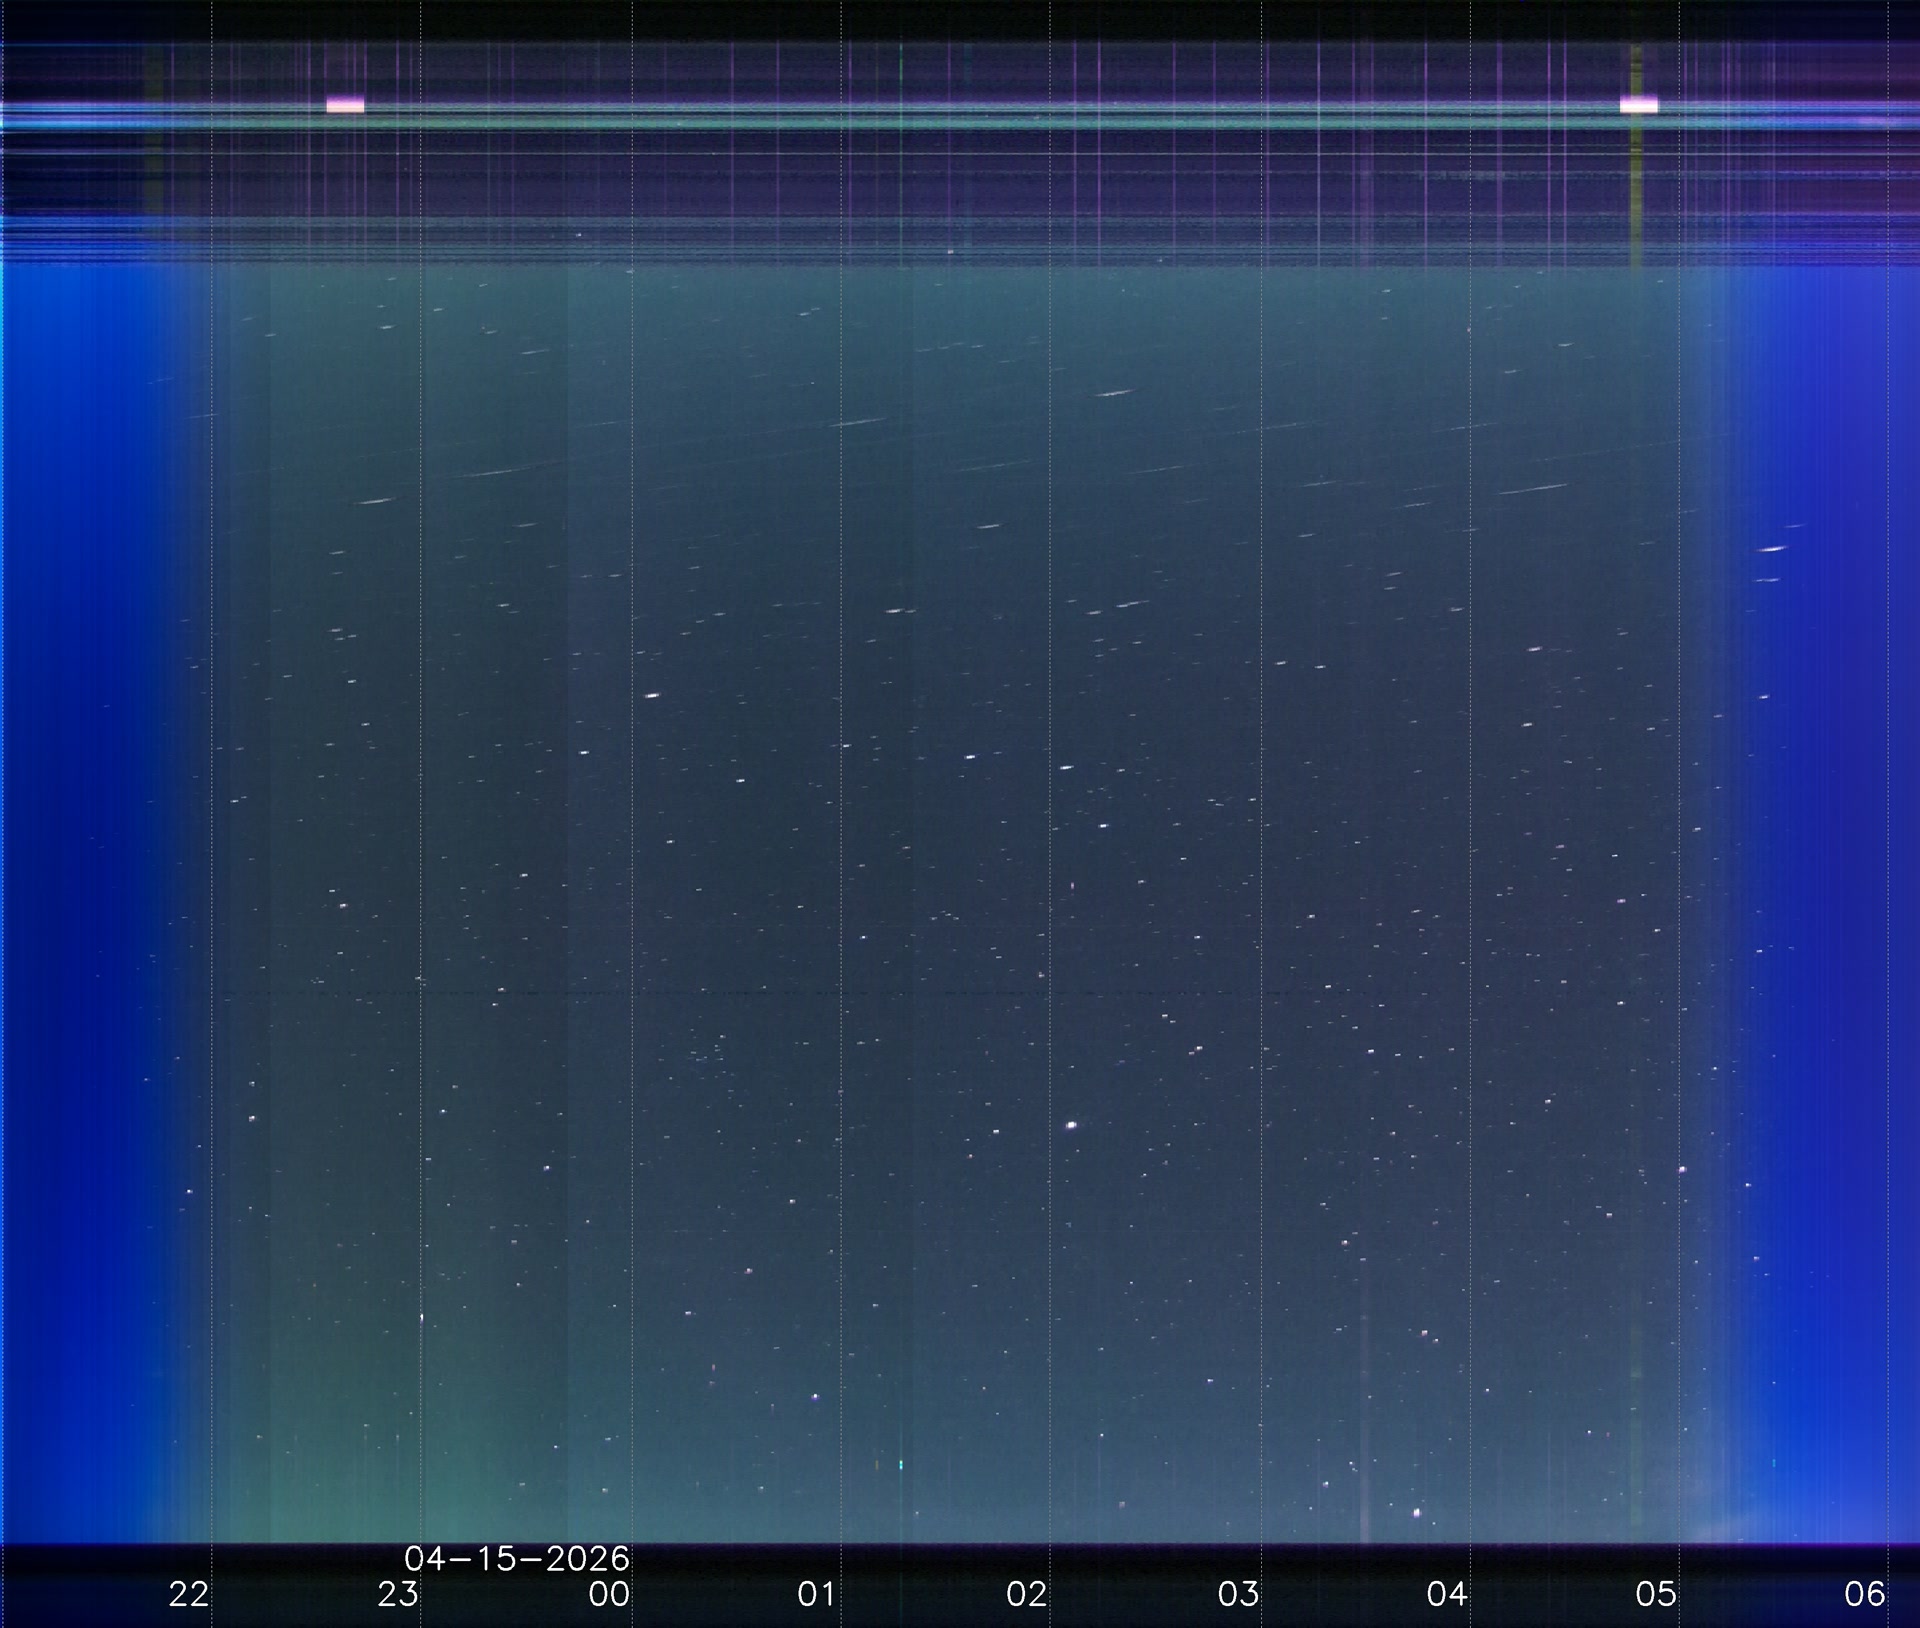Select the 04 hour axis label
Screen dimensions: 1920x1628
pos(1447,1594)
